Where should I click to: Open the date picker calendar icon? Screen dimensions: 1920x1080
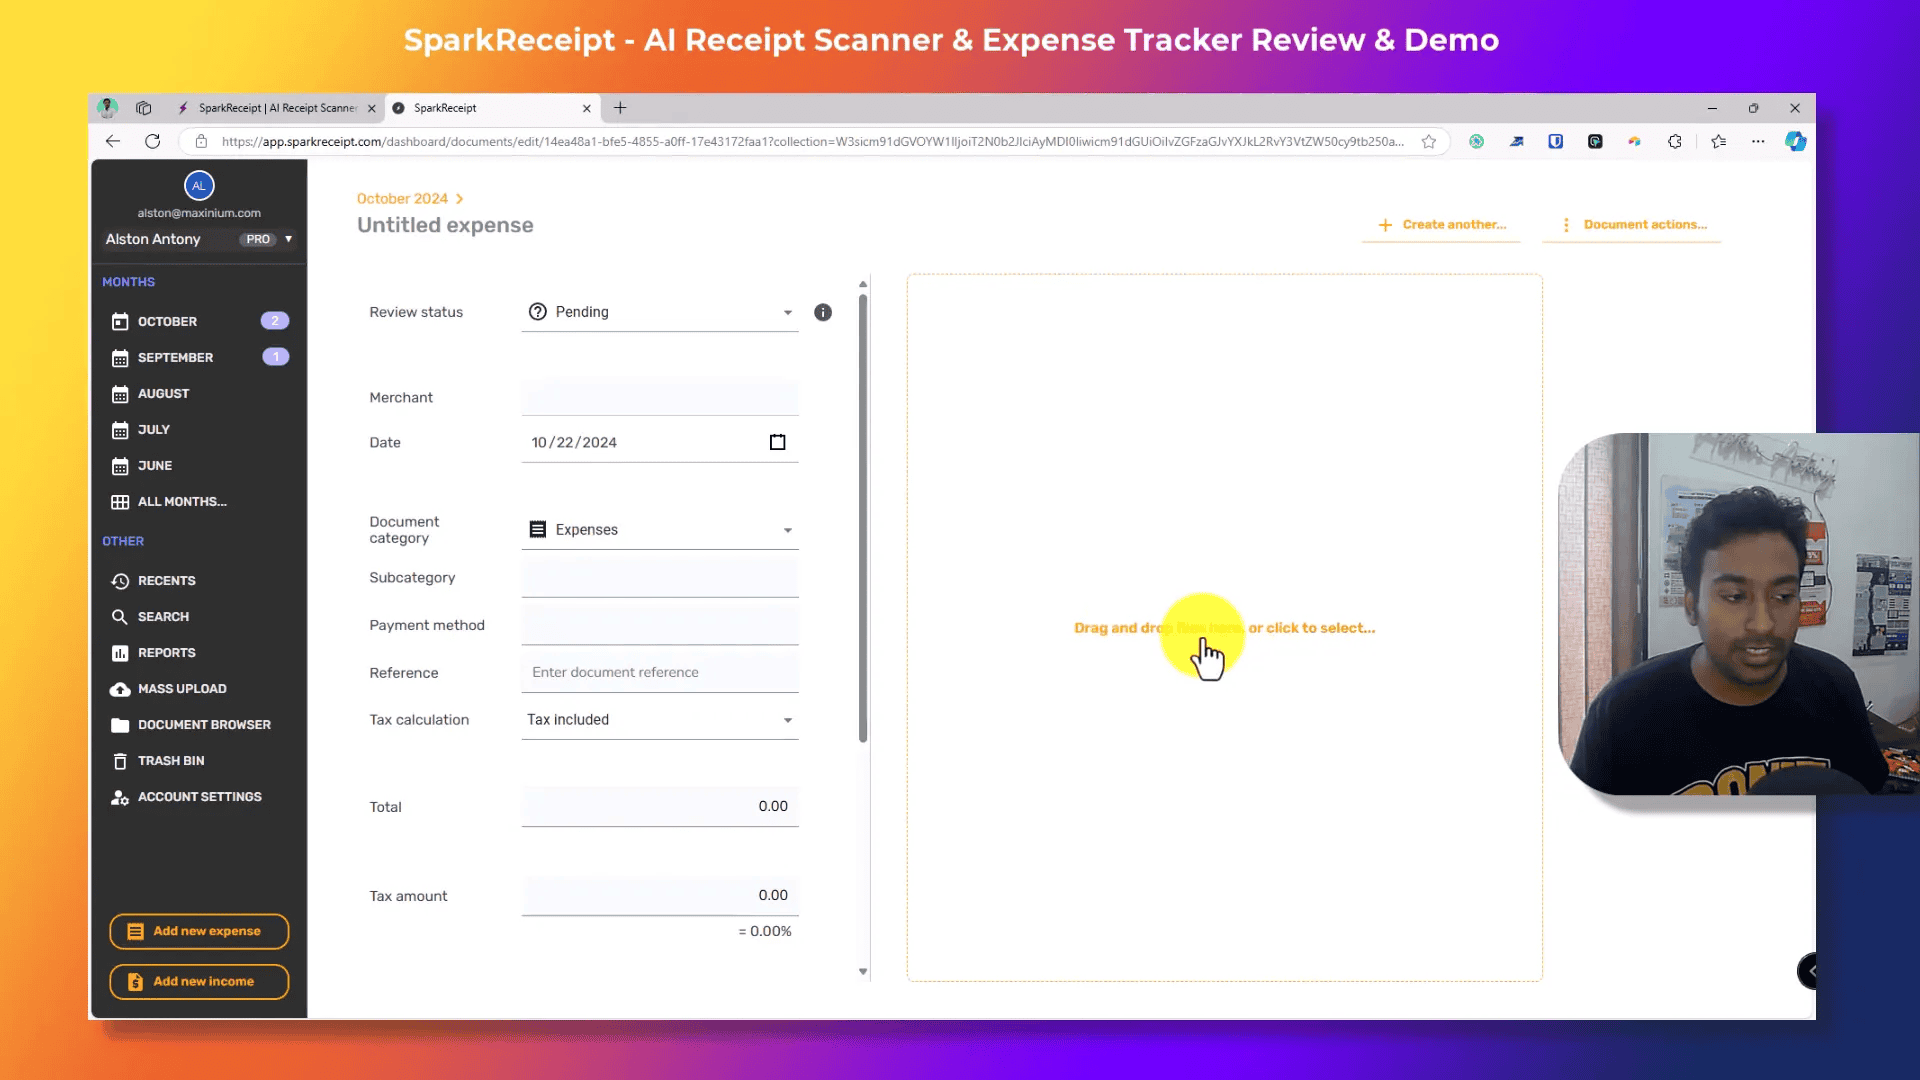click(x=777, y=442)
